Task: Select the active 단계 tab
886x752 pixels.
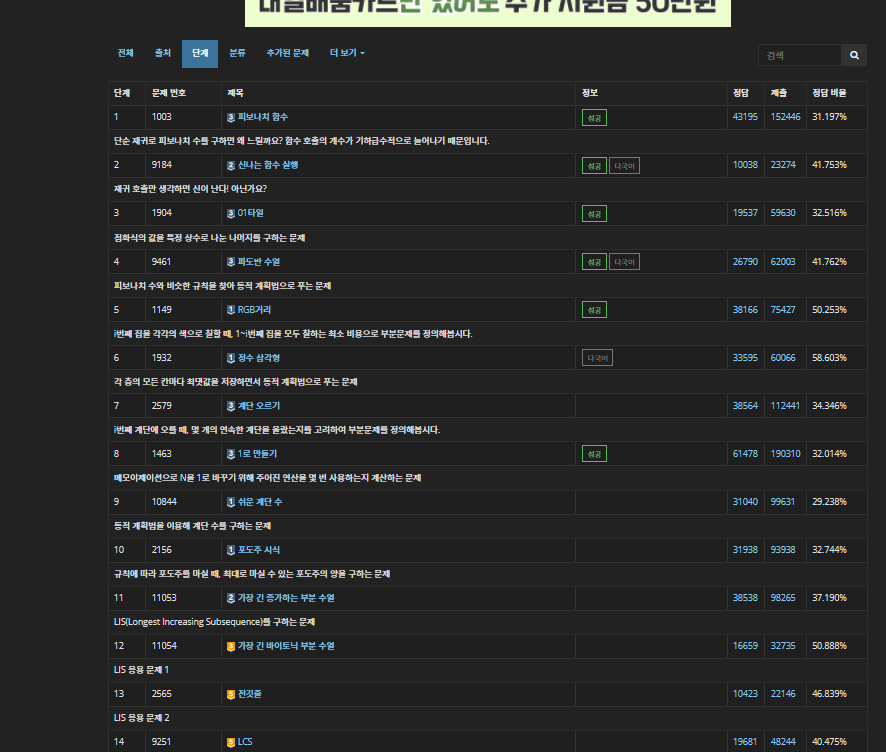Action: [200, 54]
